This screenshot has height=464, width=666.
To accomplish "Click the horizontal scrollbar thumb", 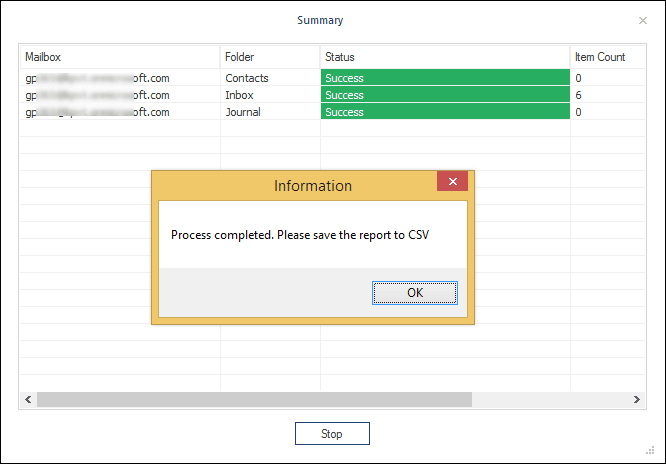I will point(254,399).
